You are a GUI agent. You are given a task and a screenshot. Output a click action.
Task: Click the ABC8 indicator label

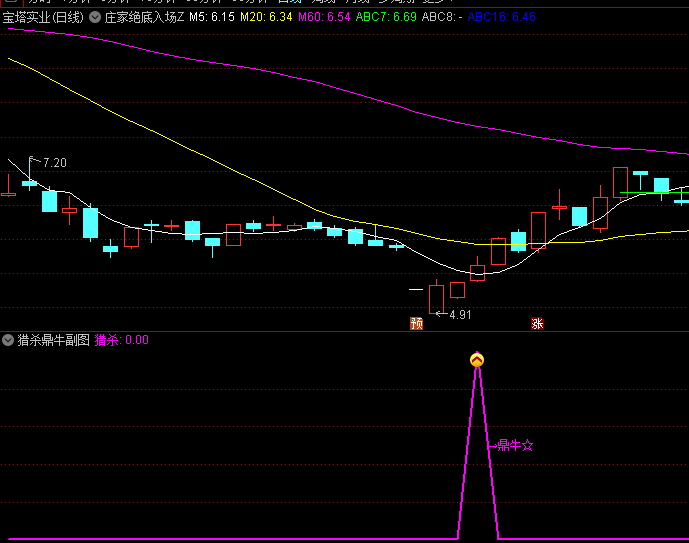pos(440,17)
